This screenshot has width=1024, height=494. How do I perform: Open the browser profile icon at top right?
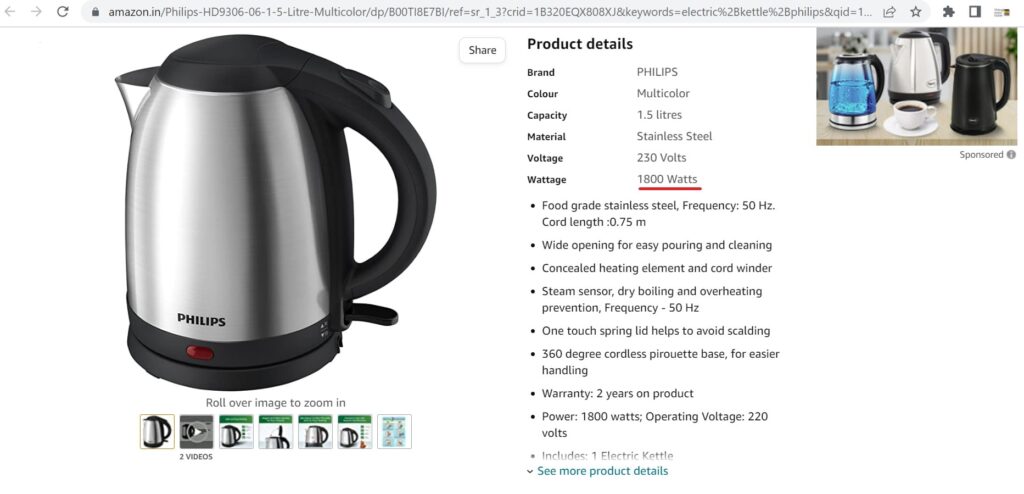click(1002, 12)
